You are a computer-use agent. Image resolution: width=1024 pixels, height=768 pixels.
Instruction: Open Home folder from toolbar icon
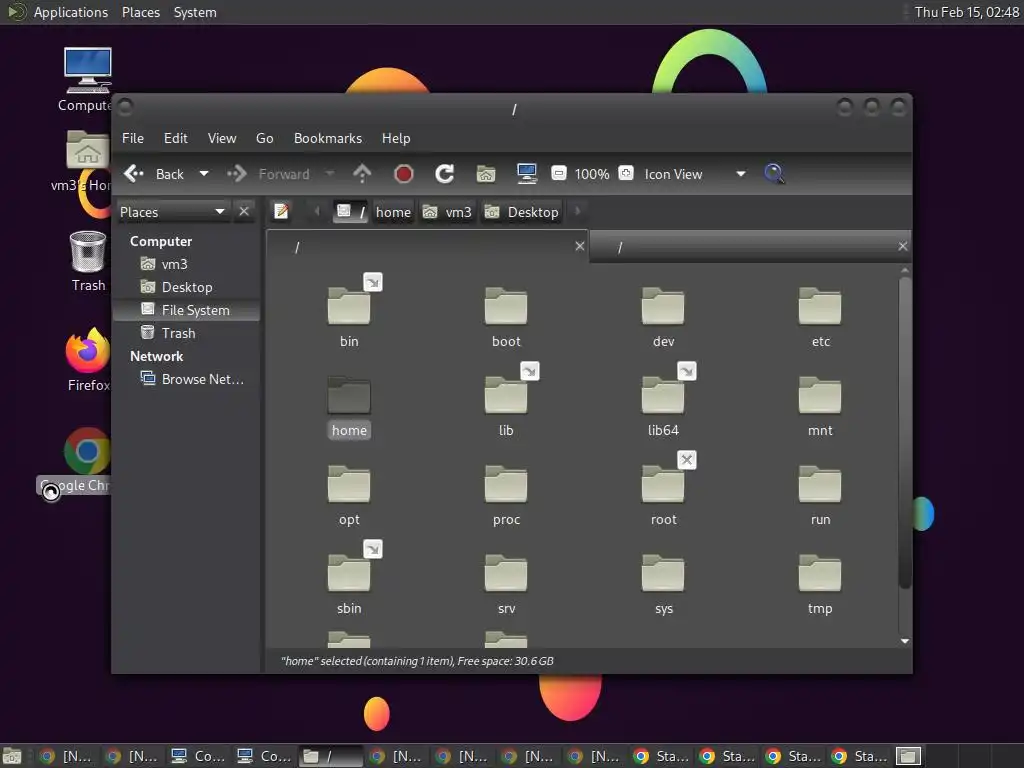tap(486, 174)
